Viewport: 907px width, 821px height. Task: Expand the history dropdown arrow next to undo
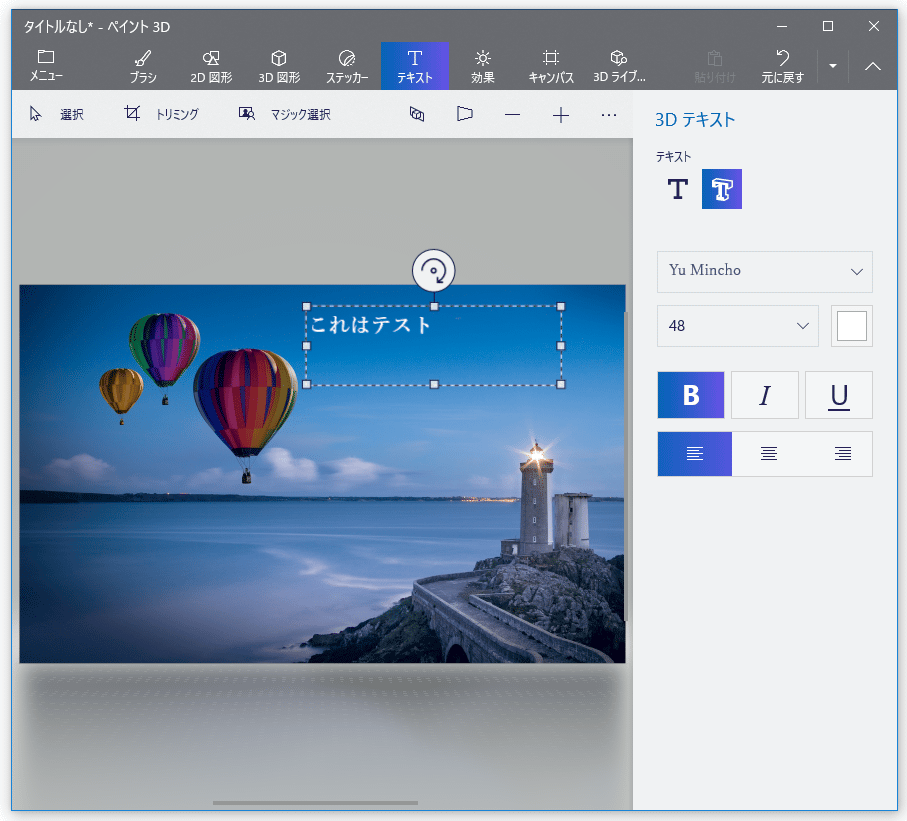click(x=833, y=66)
